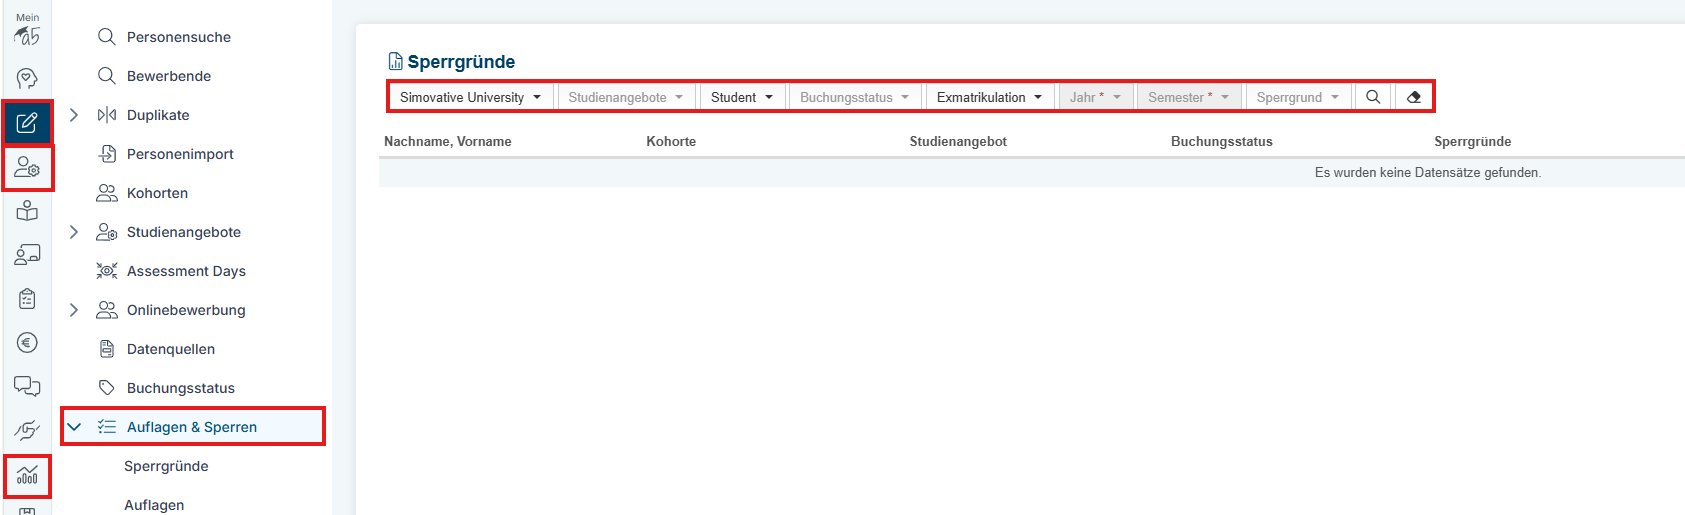This screenshot has width=1685, height=515.
Task: Click the Nachname, Vorname column header
Action: tap(447, 142)
